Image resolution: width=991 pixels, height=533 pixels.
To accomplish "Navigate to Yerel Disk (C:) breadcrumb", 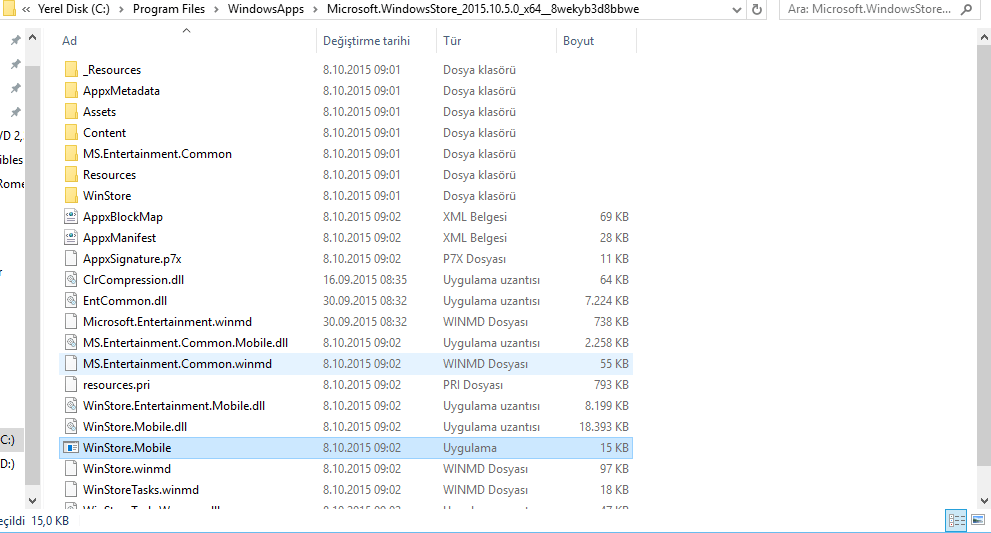I will (x=73, y=9).
